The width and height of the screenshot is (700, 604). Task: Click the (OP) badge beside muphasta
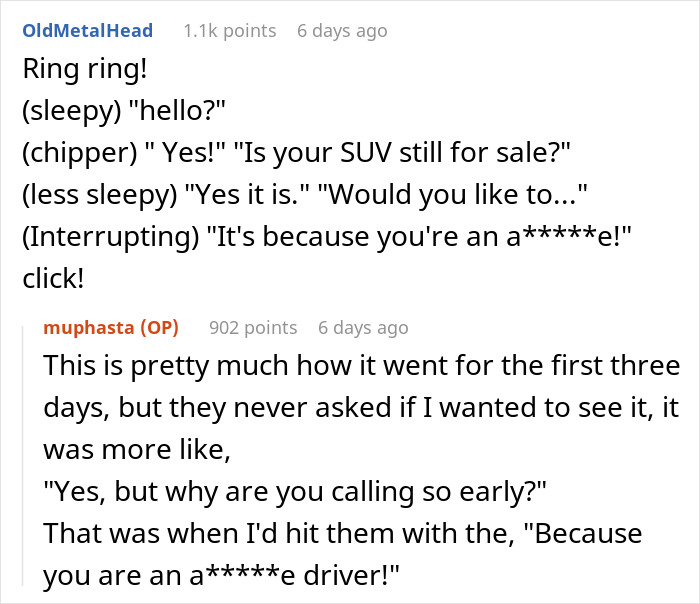tap(159, 328)
